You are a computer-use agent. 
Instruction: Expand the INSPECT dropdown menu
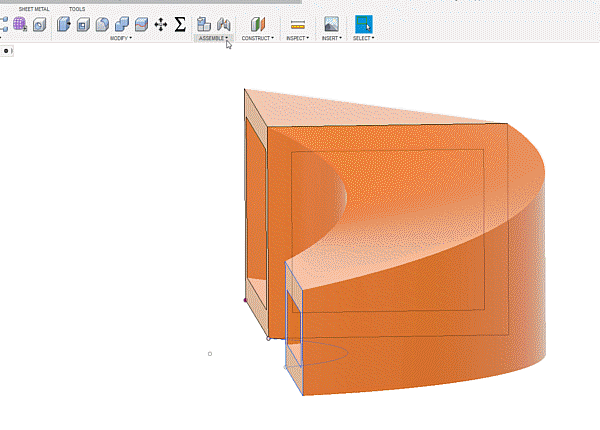pyautogui.click(x=298, y=38)
